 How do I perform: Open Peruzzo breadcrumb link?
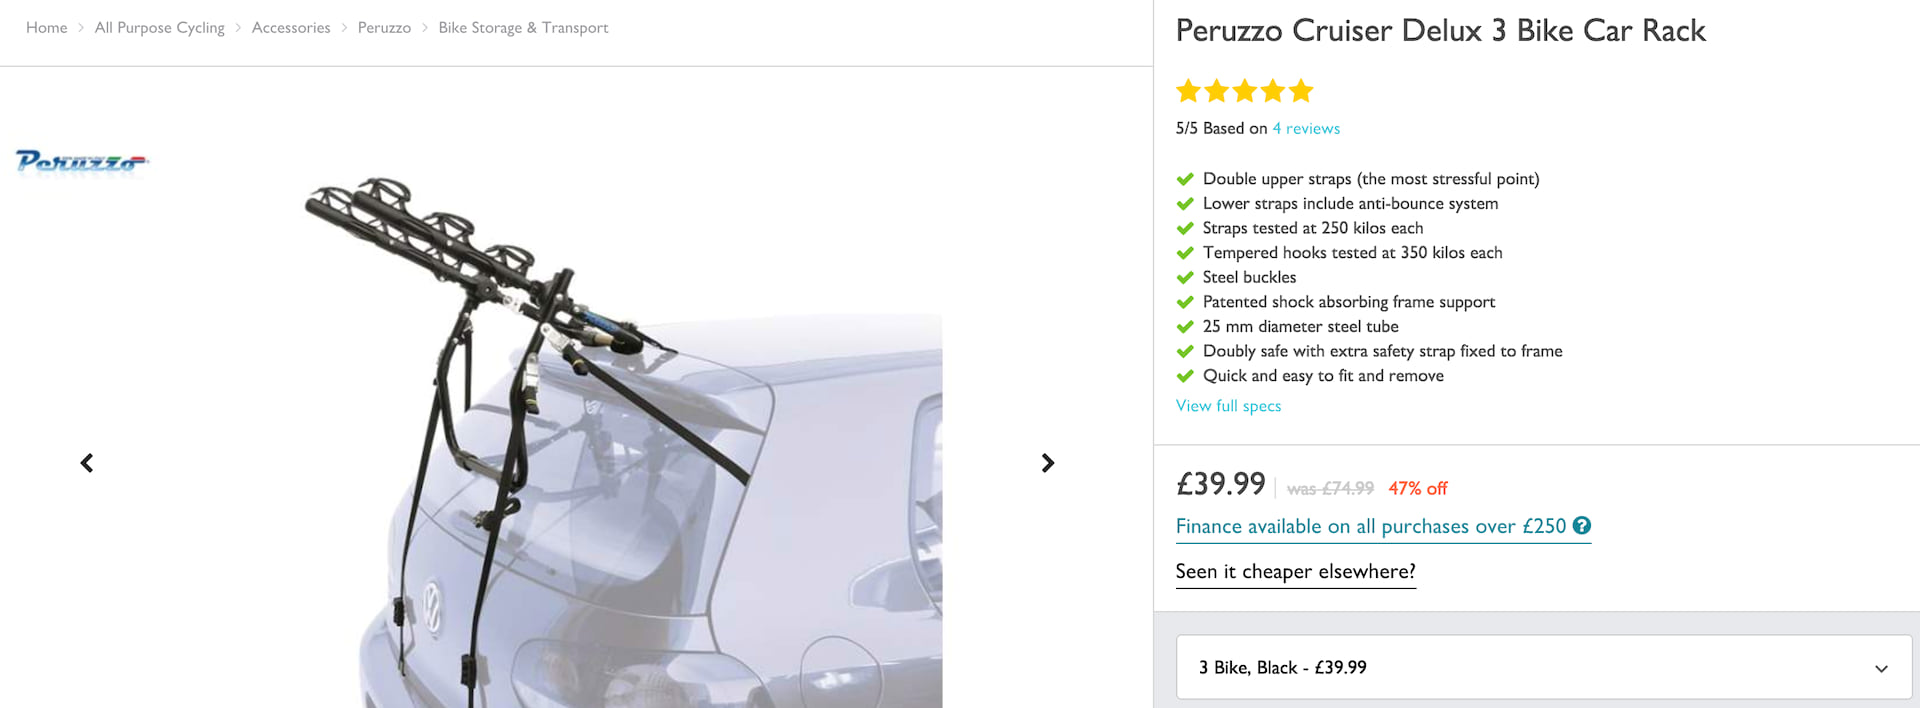pyautogui.click(x=384, y=28)
